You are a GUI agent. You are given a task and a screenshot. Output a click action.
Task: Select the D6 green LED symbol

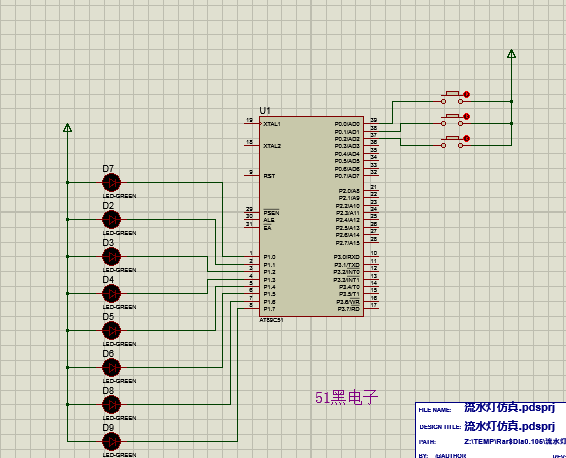(111, 367)
